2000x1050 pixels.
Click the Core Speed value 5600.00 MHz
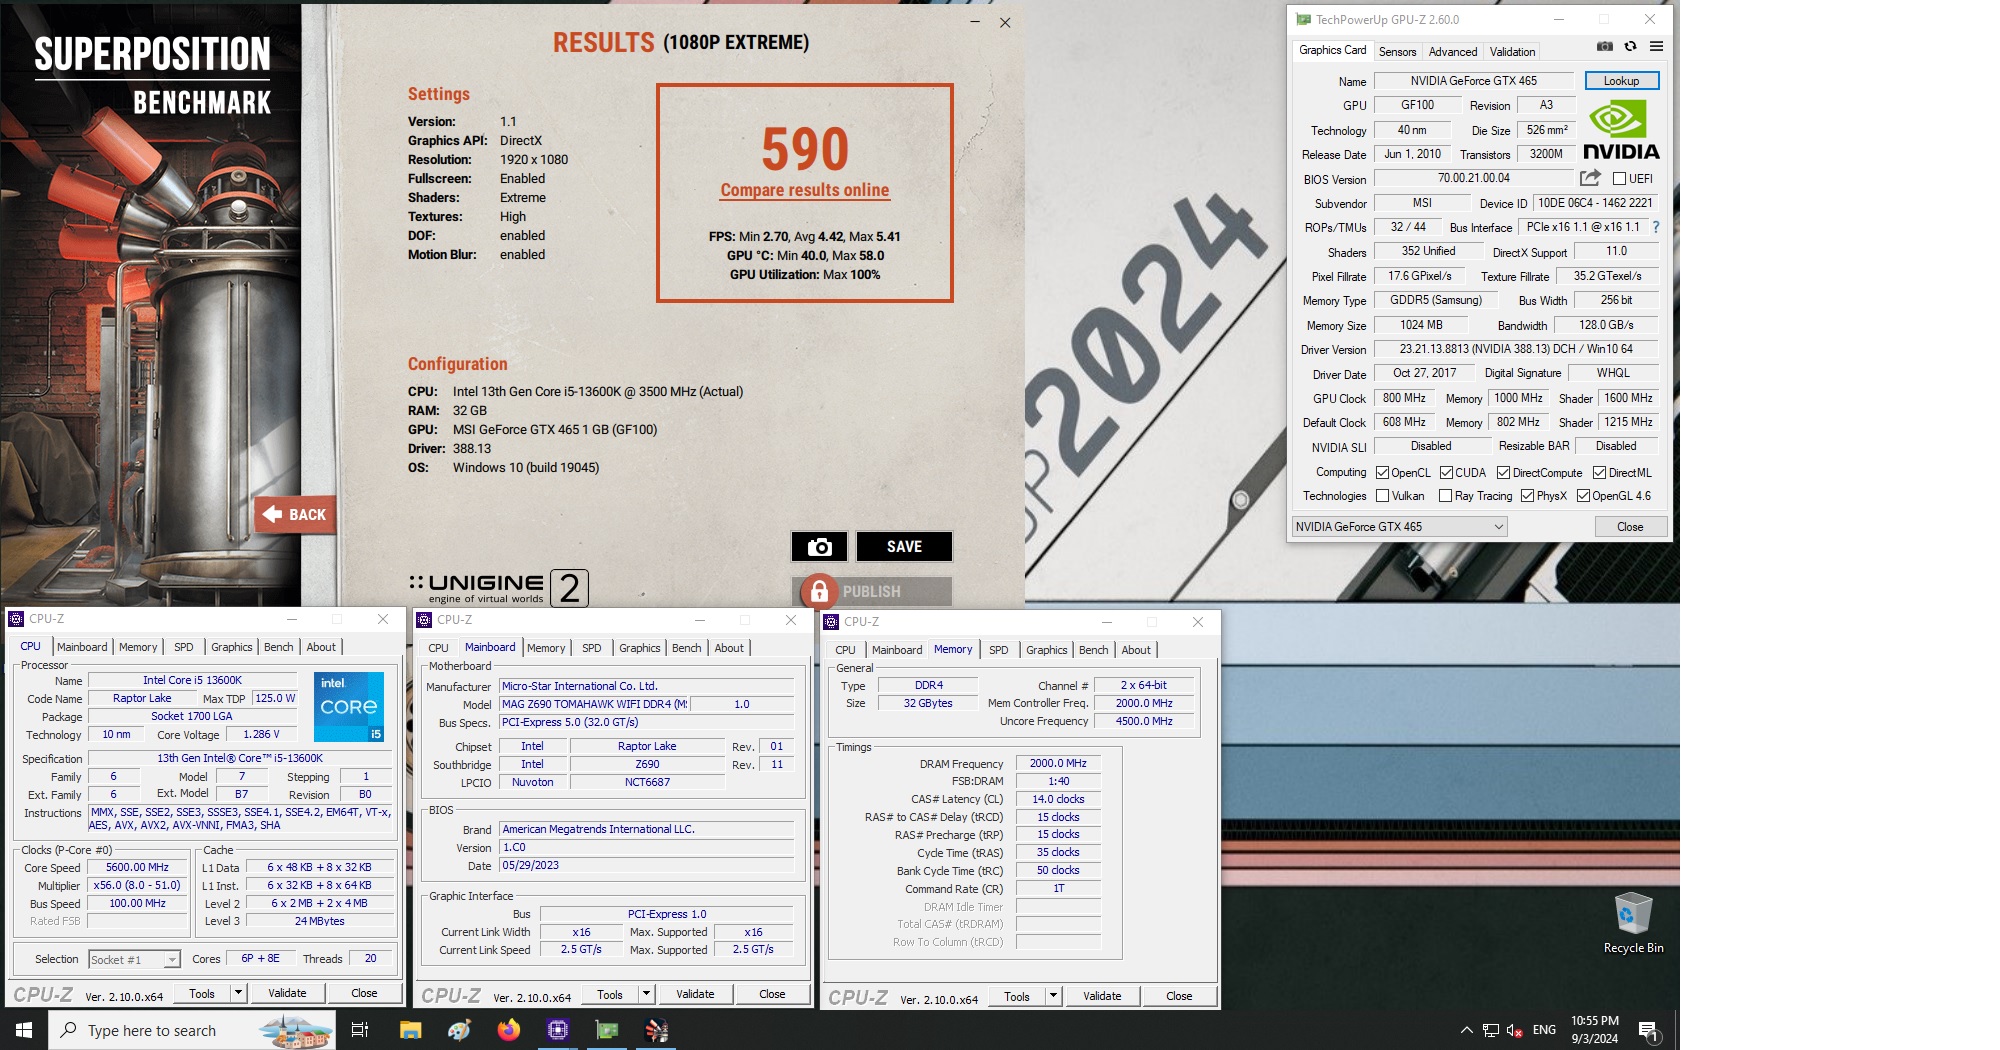[x=138, y=868]
